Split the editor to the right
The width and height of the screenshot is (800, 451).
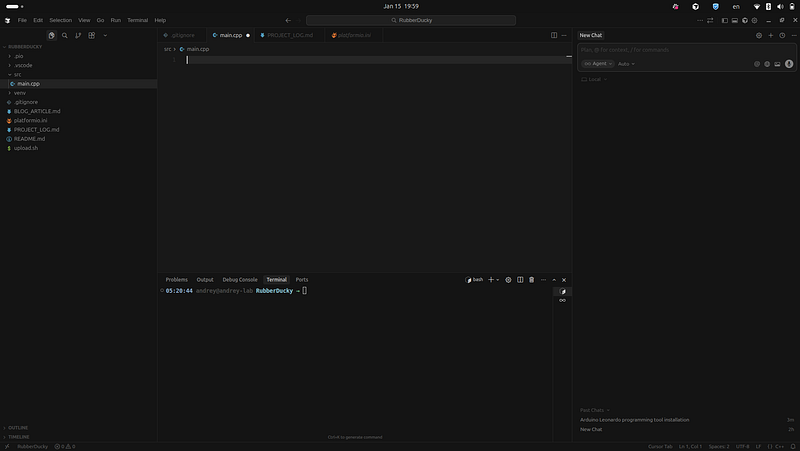pos(554,35)
